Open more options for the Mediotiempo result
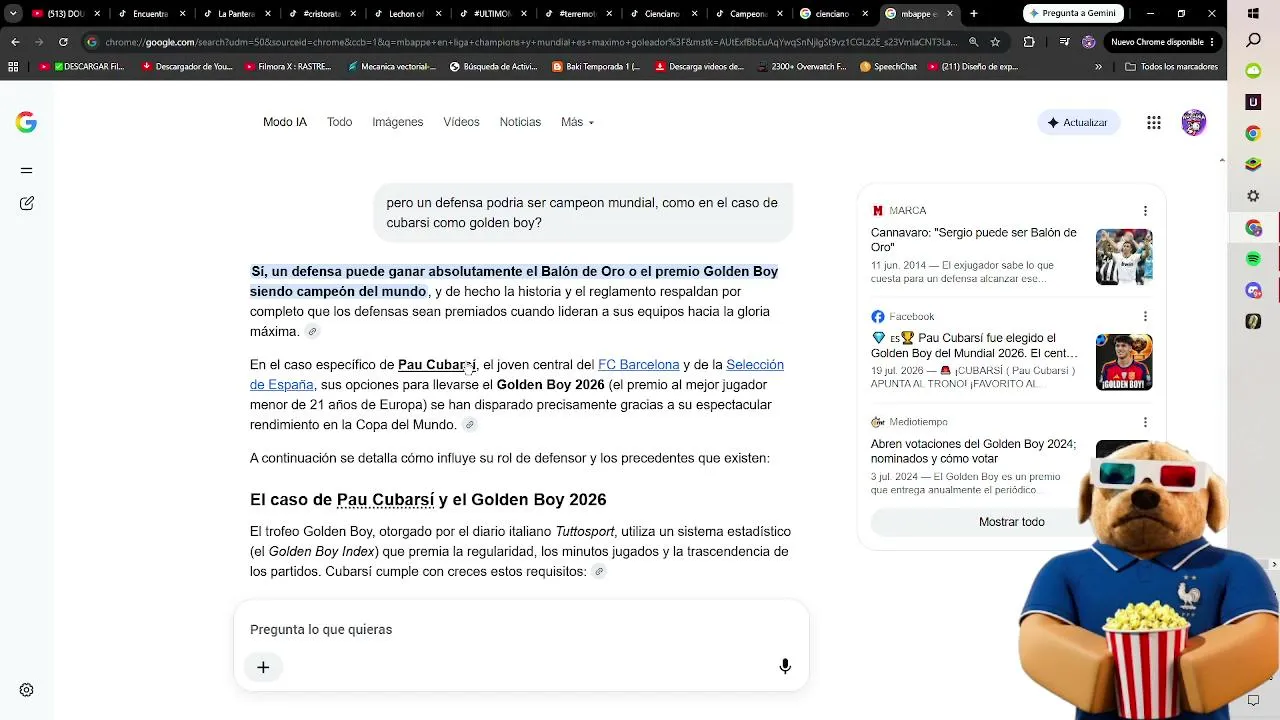The height and width of the screenshot is (720, 1280). click(x=1145, y=422)
